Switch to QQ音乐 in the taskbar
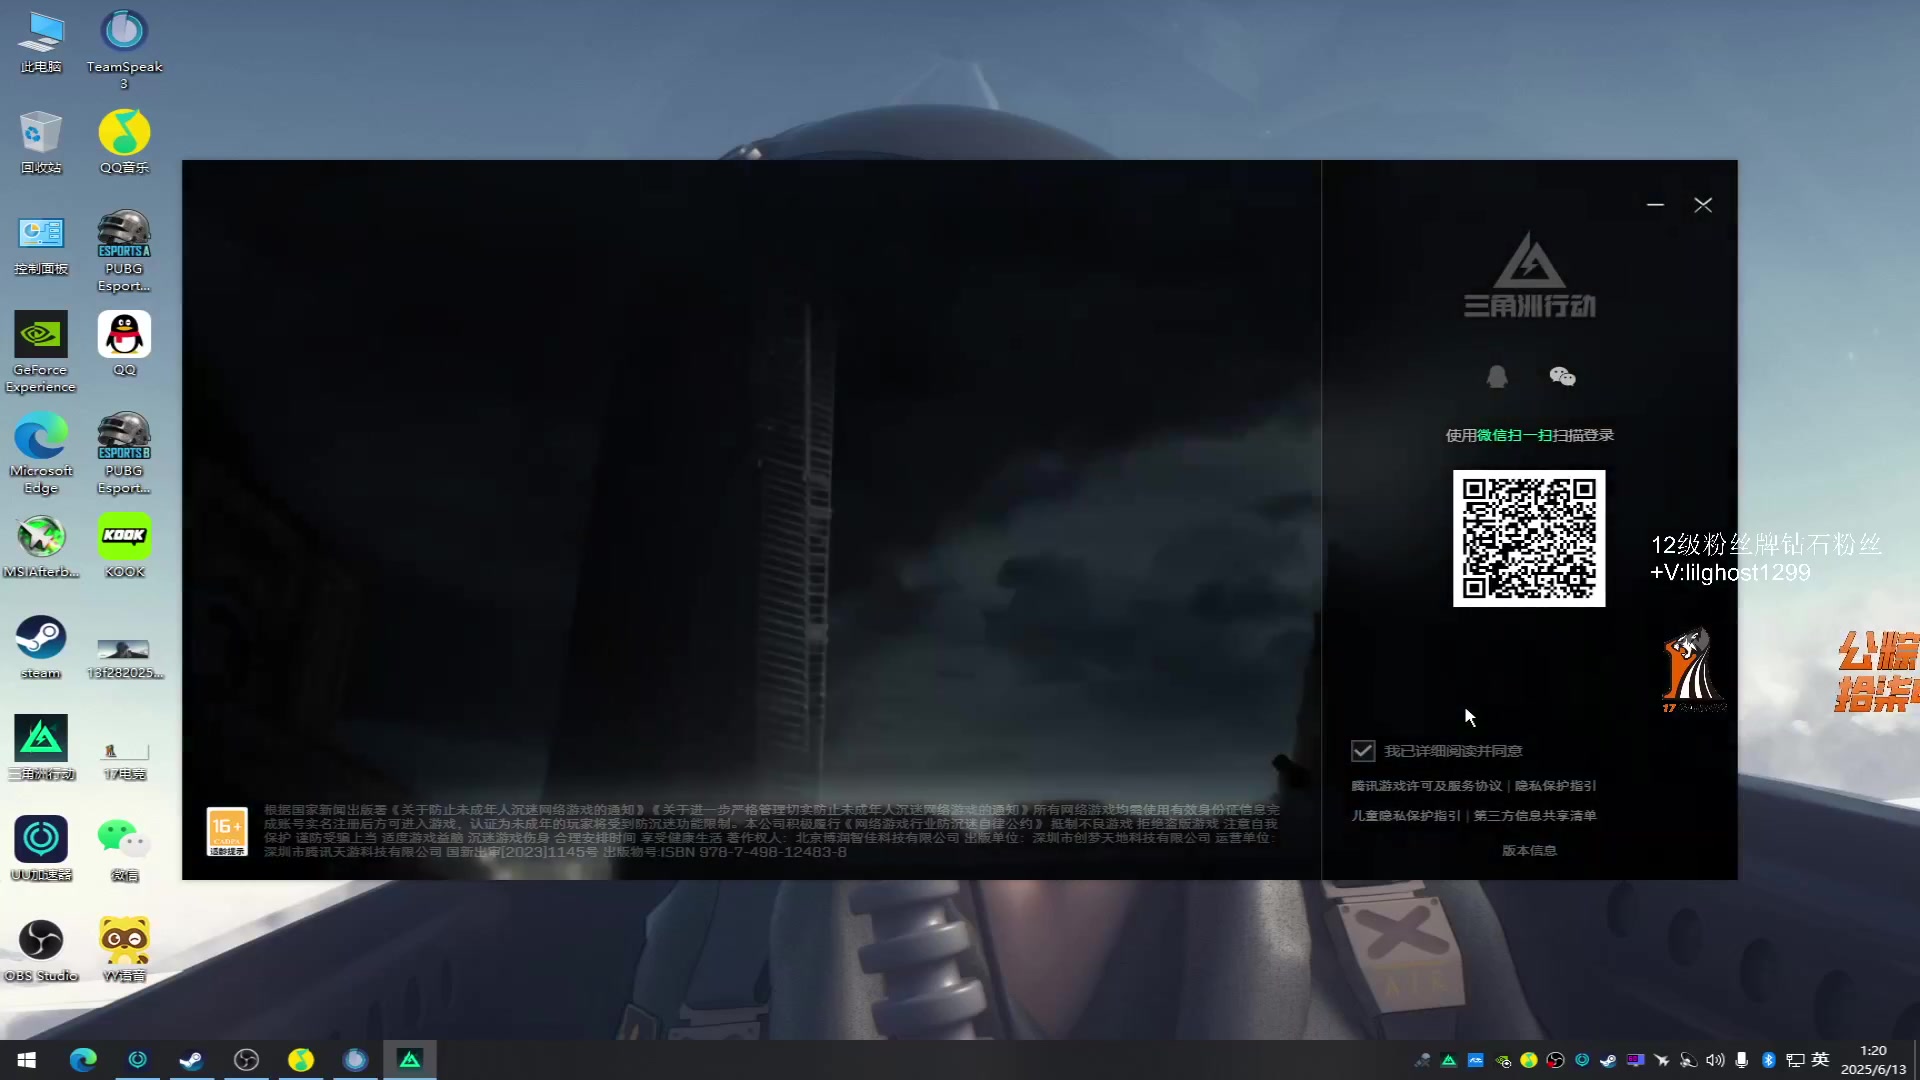Image resolution: width=1920 pixels, height=1080 pixels. pos(301,1060)
